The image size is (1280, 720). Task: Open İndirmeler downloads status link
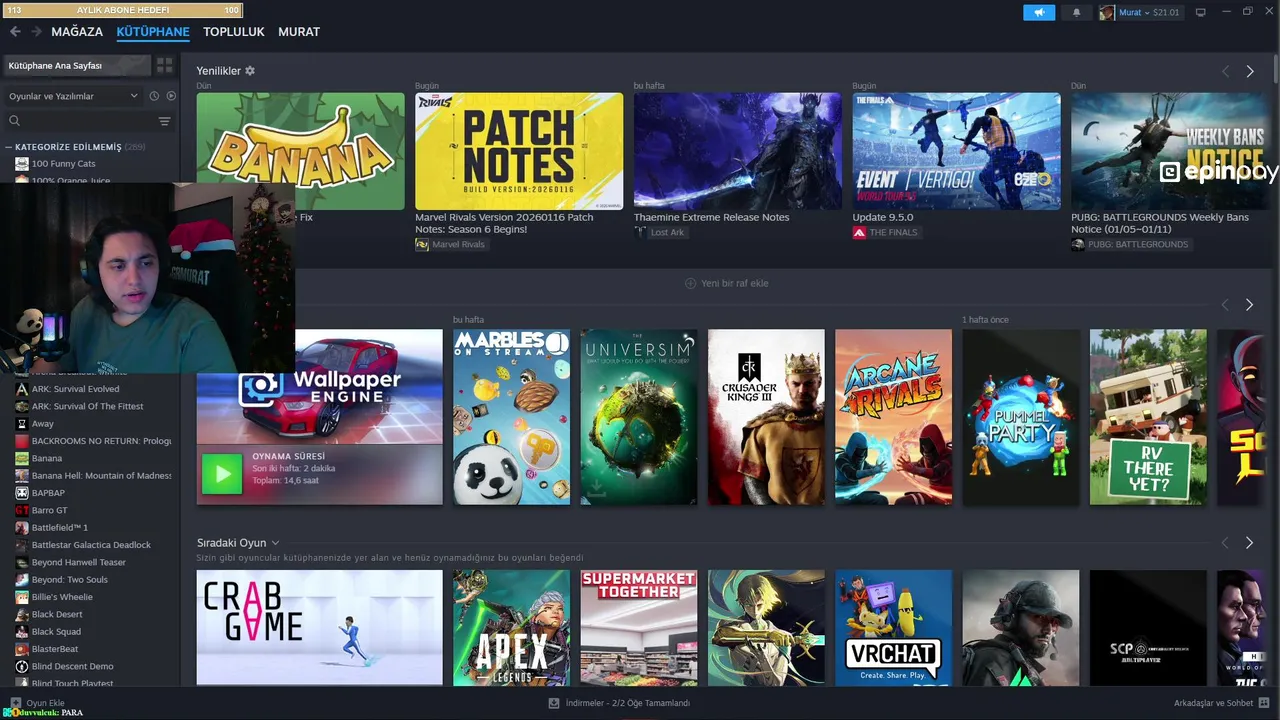pos(619,703)
